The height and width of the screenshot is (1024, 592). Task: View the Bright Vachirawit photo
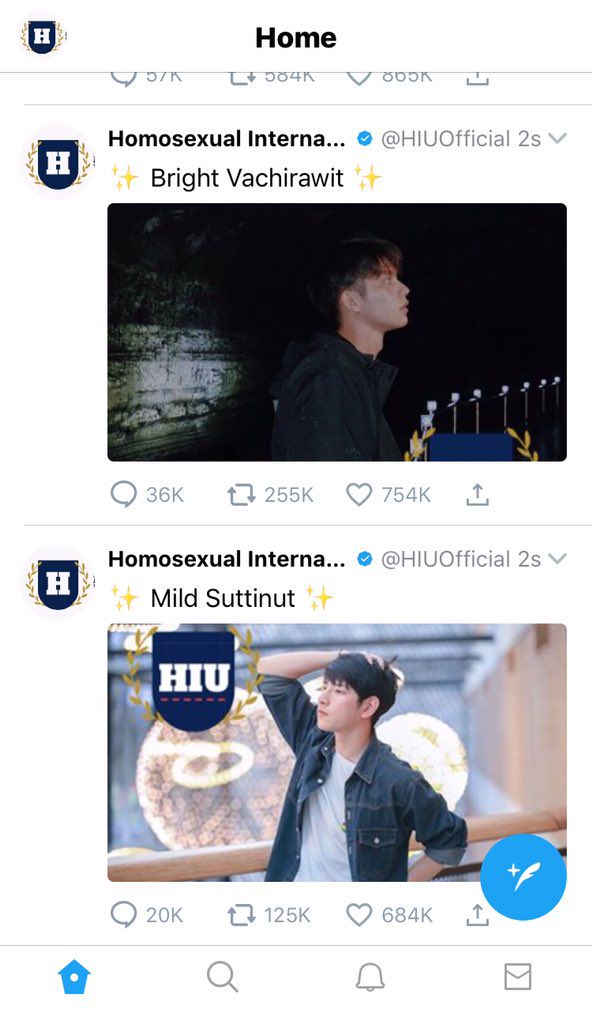[337, 332]
